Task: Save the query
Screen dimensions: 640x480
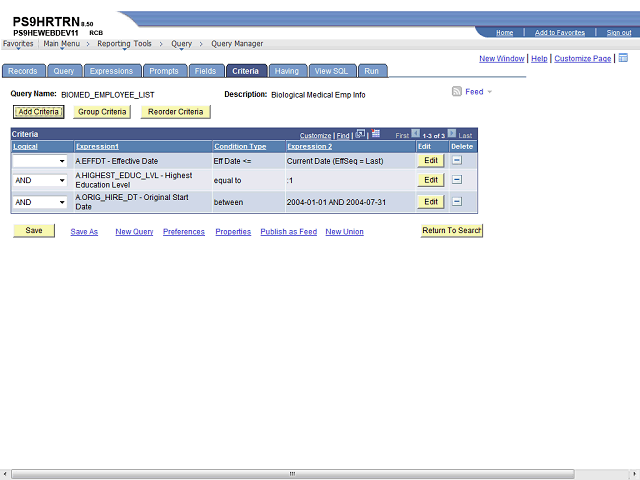Action: coord(34,231)
